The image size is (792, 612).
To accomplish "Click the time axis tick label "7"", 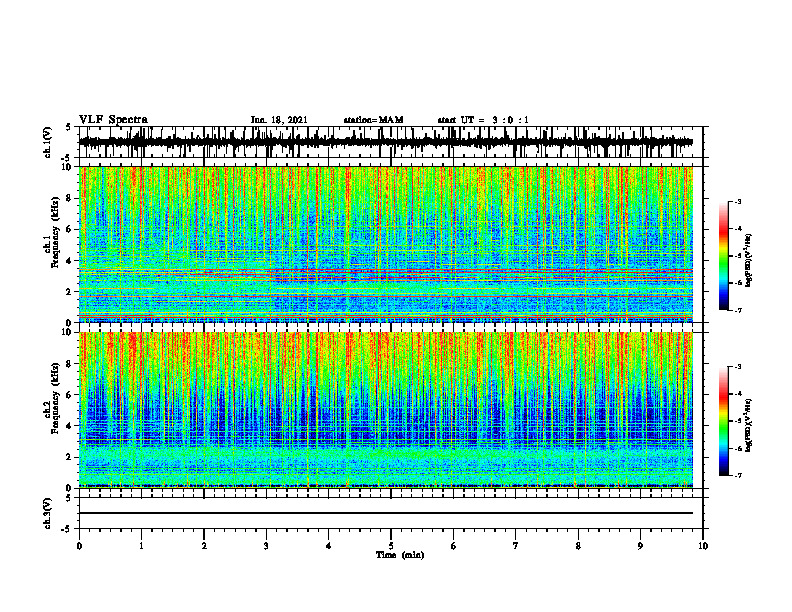I will (x=516, y=546).
